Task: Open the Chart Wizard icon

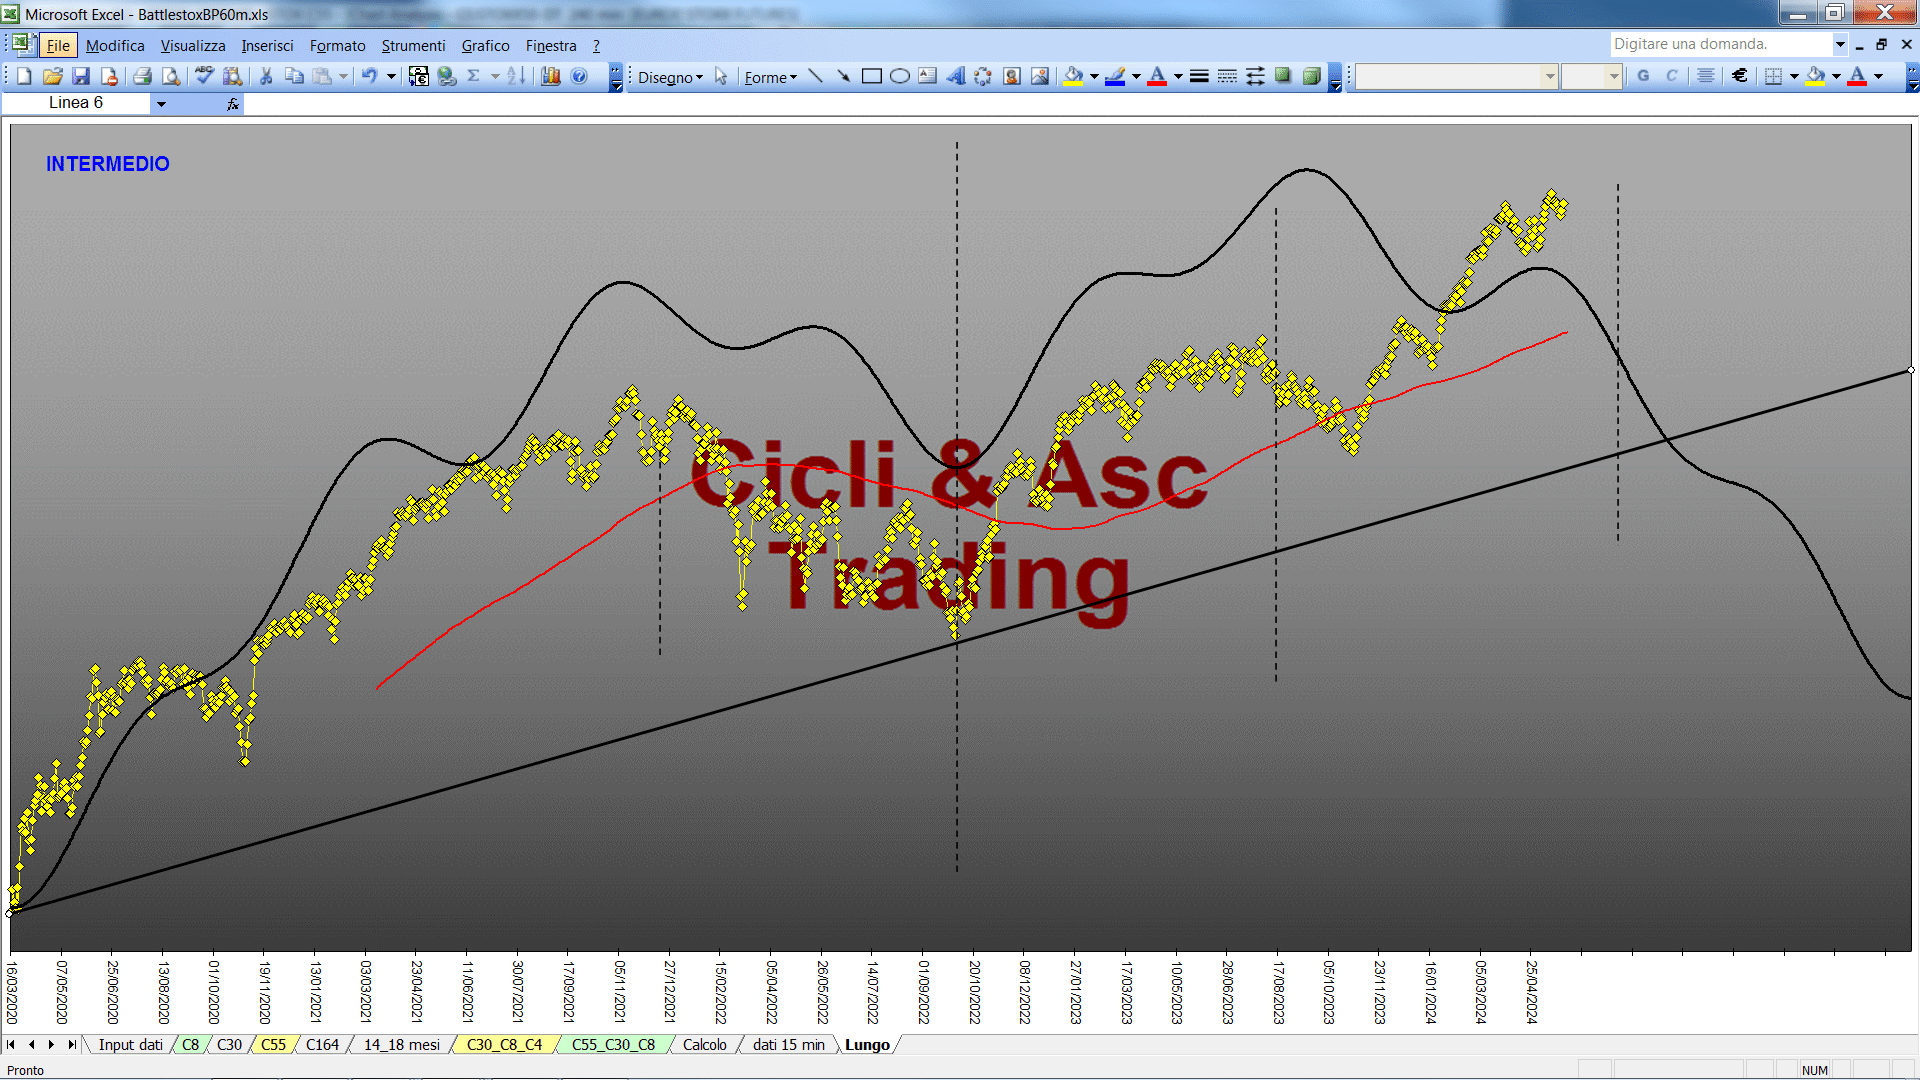Action: [x=550, y=76]
